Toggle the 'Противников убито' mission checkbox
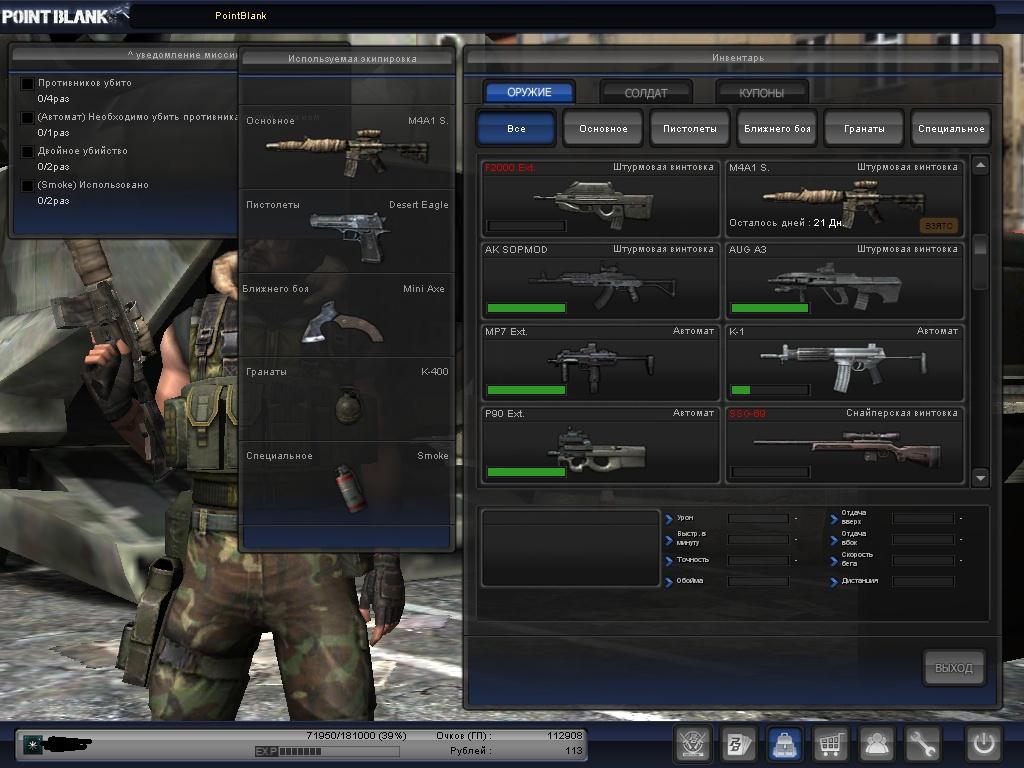The height and width of the screenshot is (768, 1024). 27,84
